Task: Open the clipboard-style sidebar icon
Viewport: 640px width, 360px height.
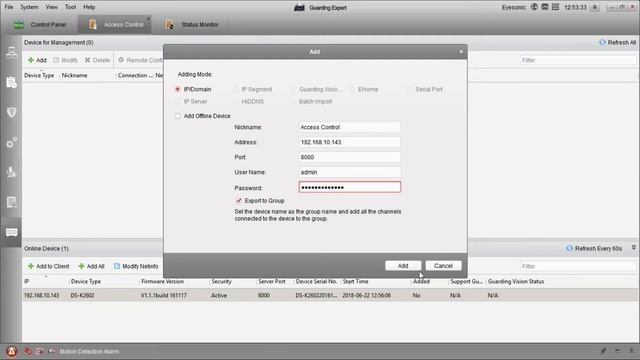Action: [x=11, y=82]
